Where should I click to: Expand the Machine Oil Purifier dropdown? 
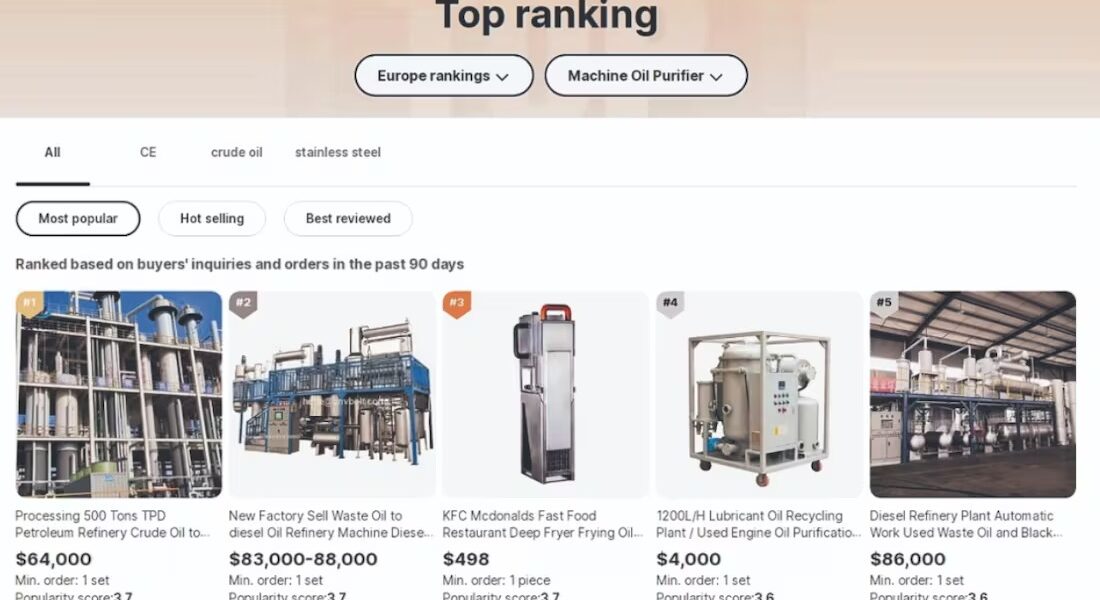(x=646, y=76)
